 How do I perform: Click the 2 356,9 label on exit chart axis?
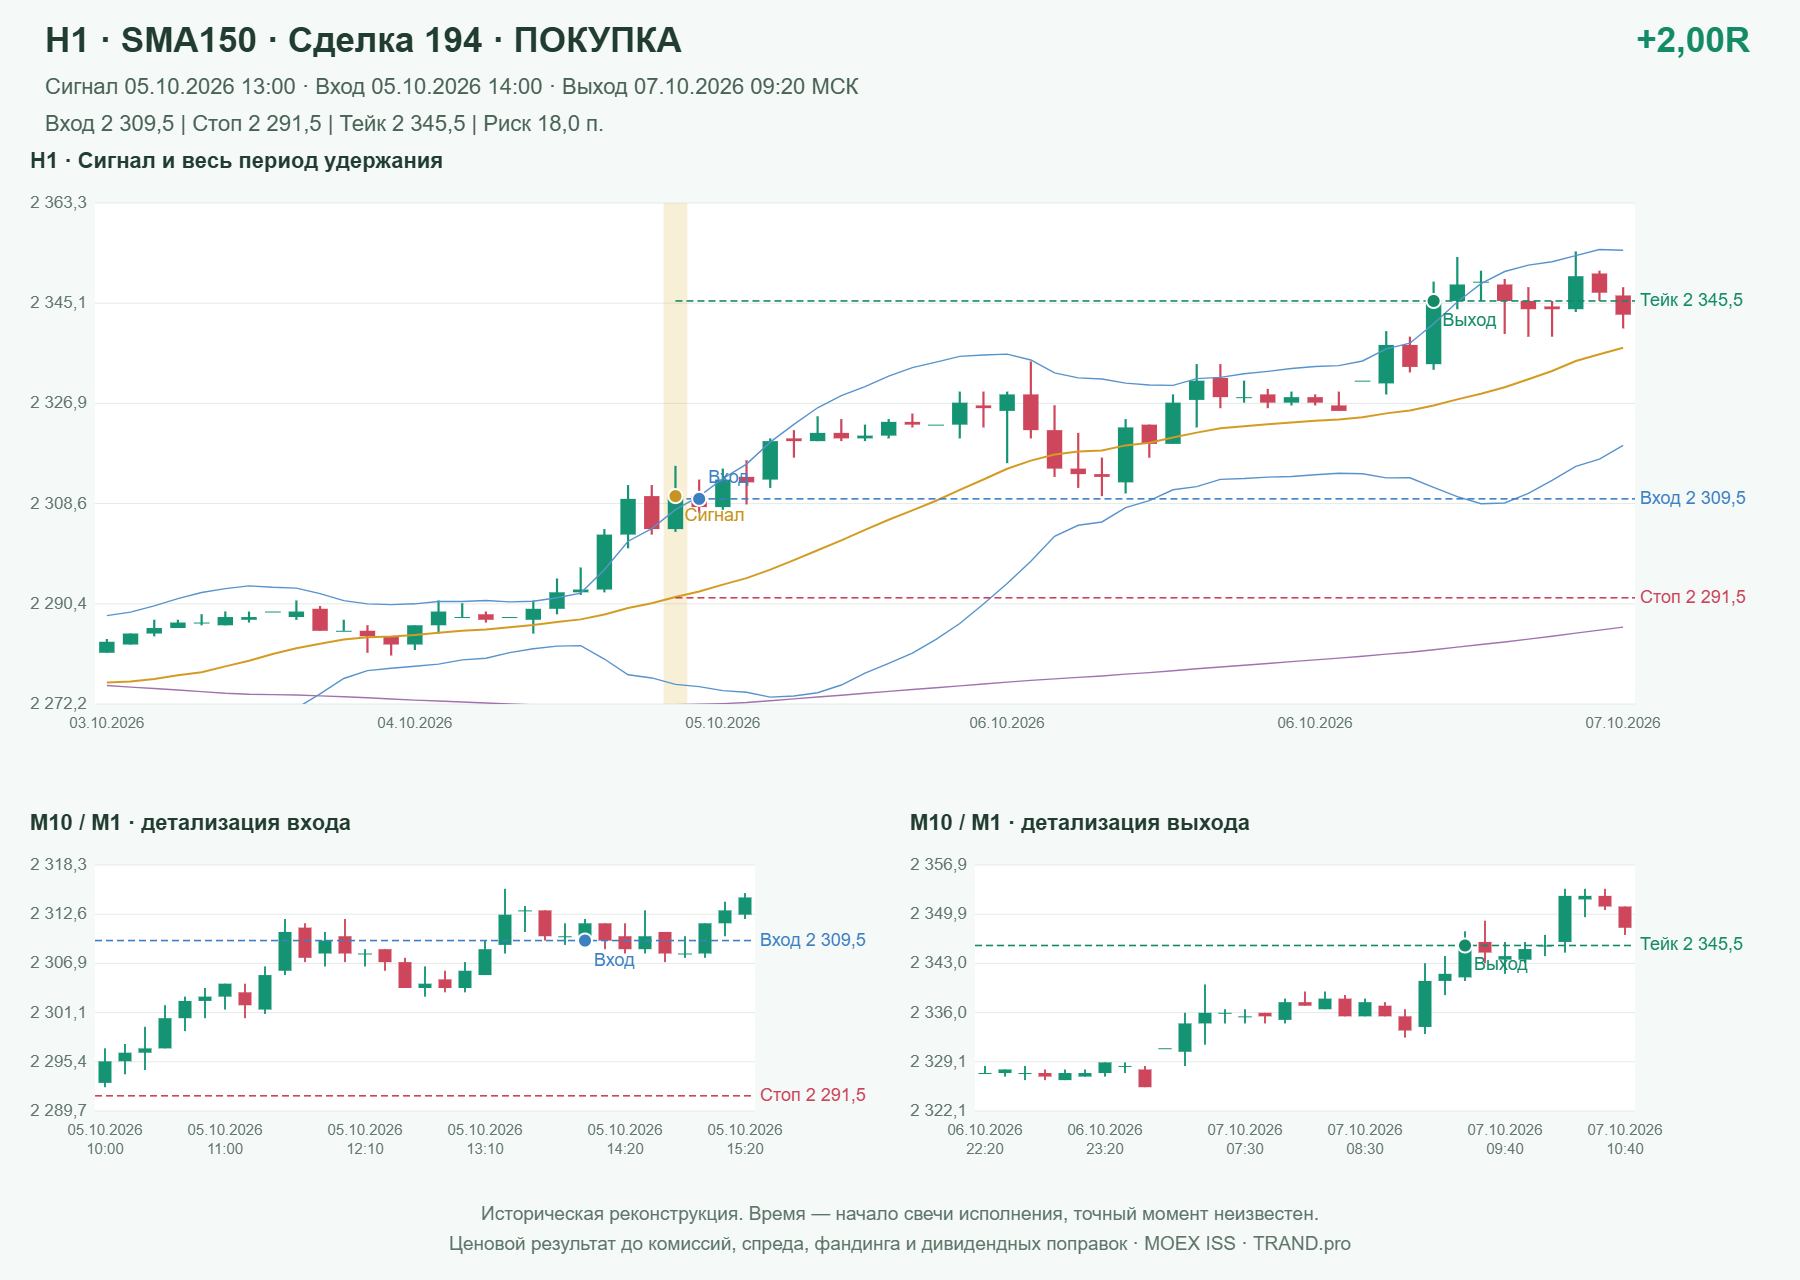coord(938,865)
